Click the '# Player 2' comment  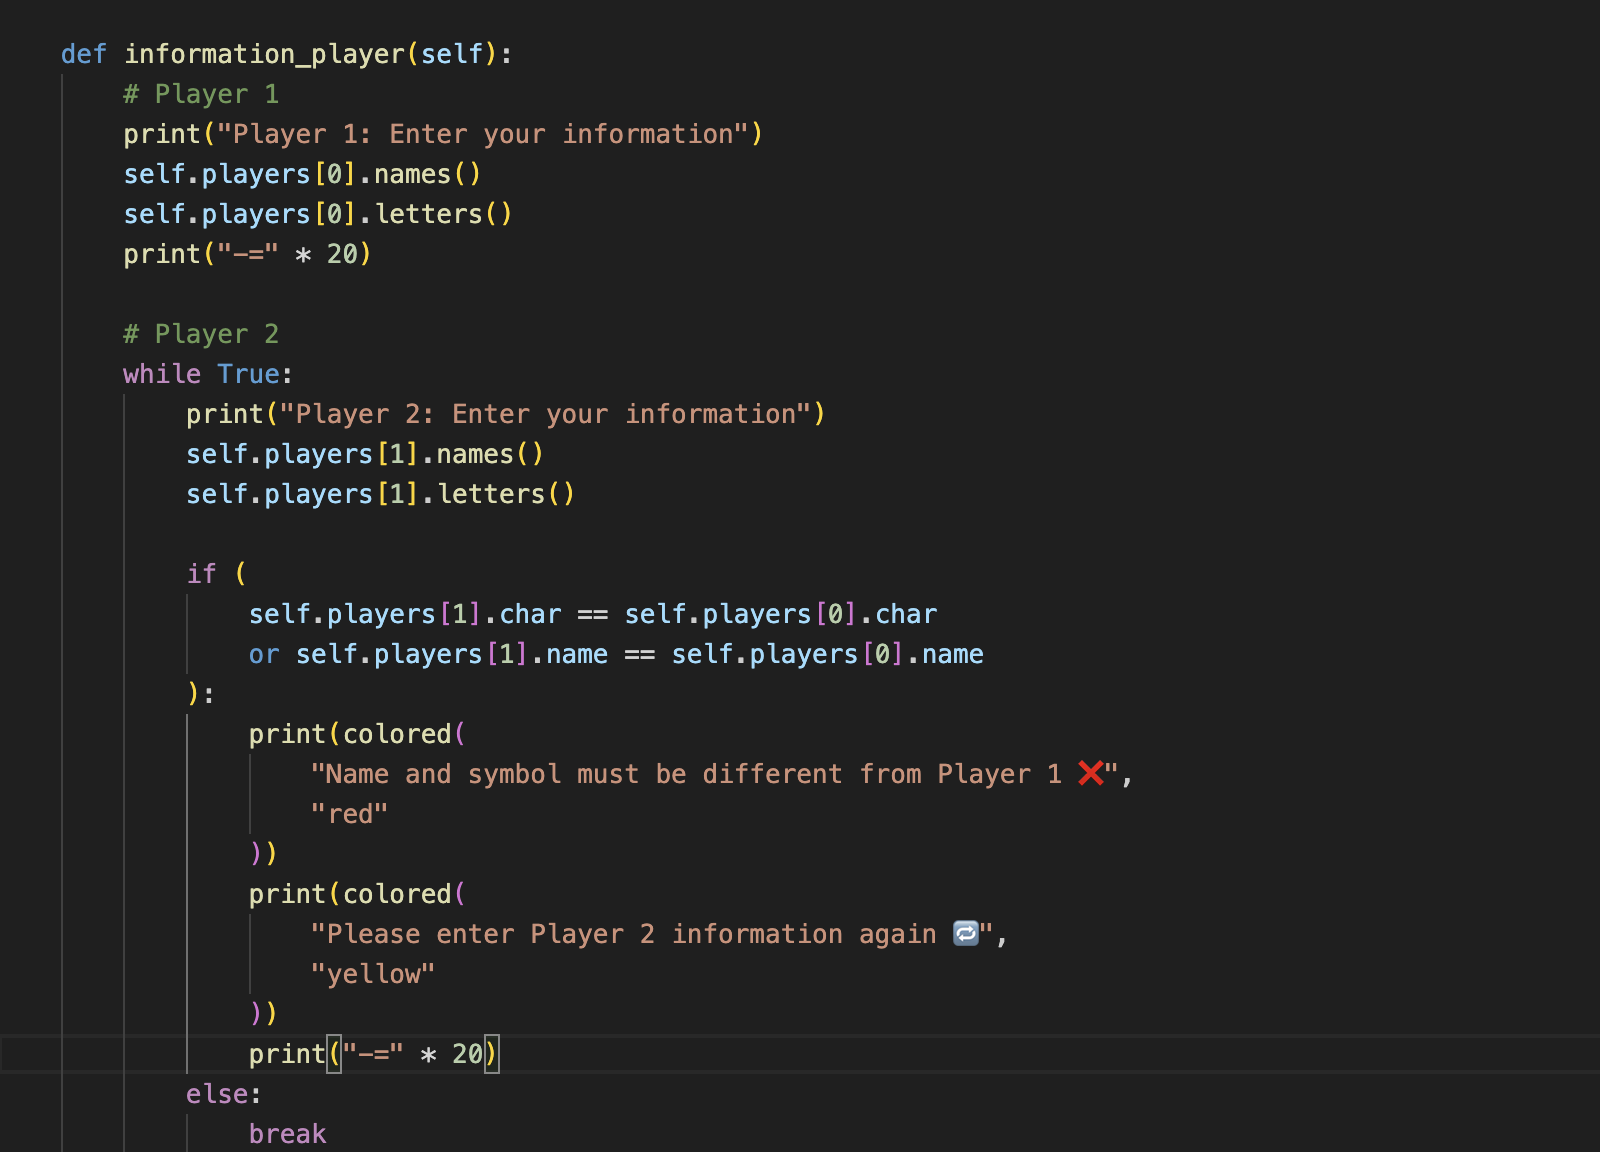coord(201,334)
